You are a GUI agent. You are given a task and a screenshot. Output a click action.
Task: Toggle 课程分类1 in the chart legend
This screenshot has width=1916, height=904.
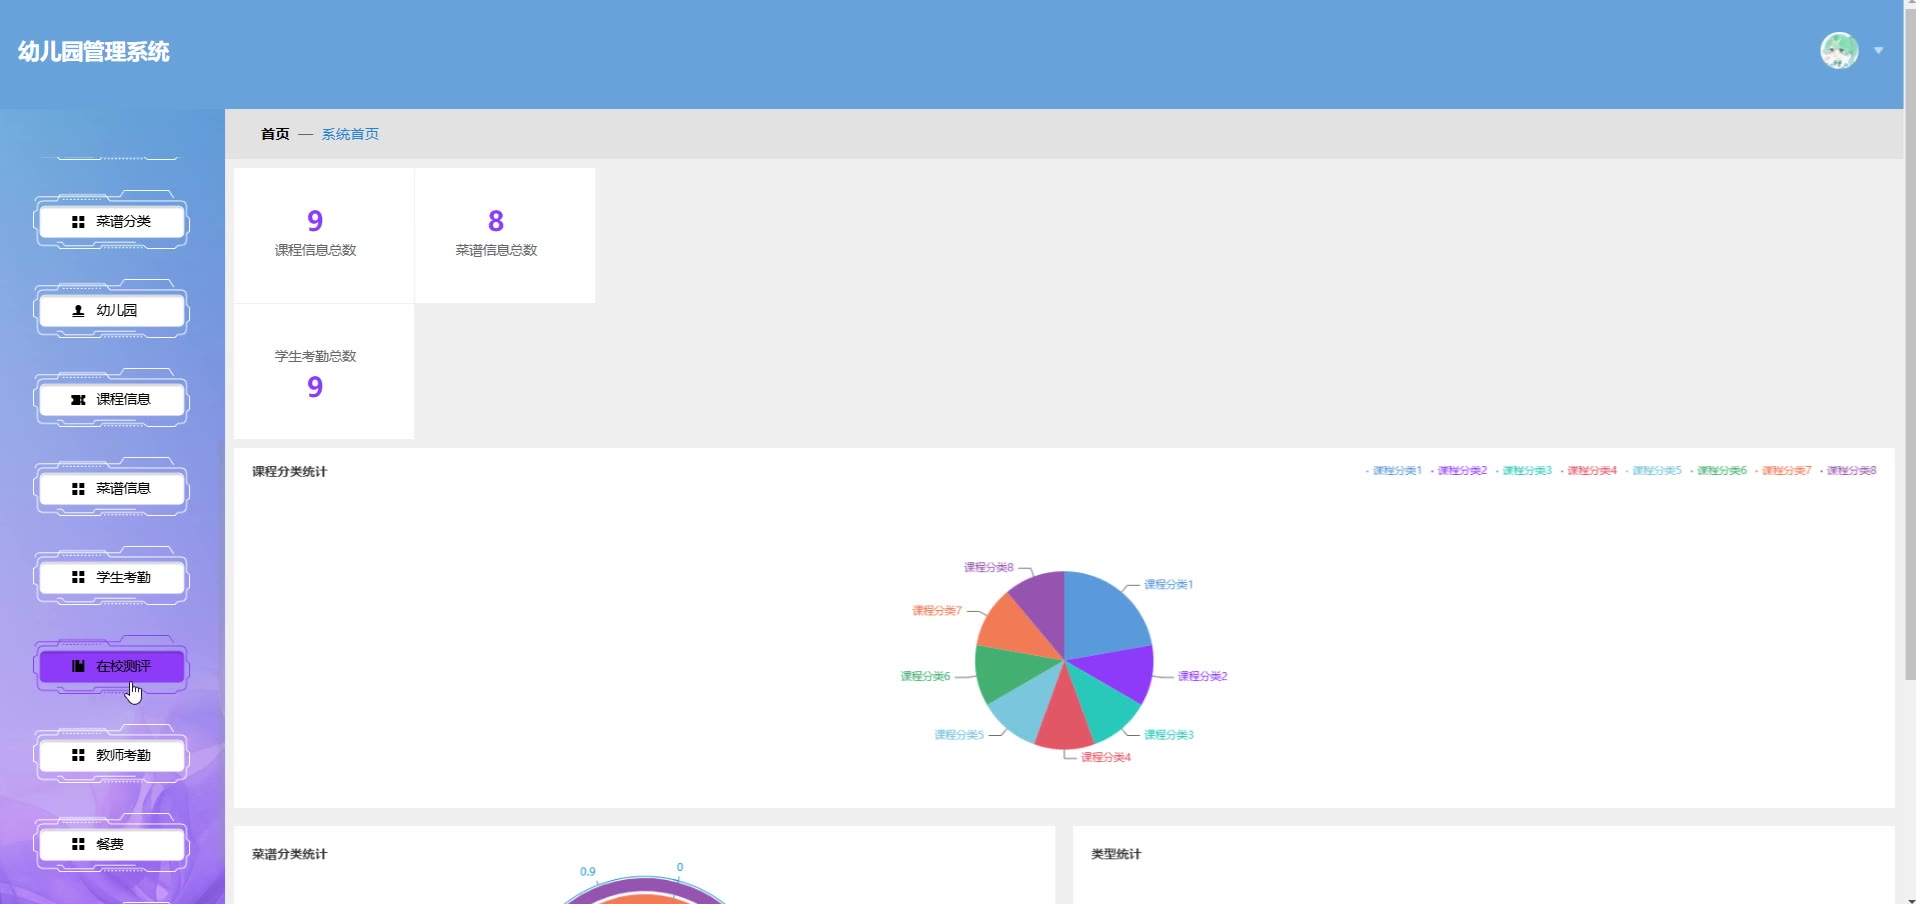[1394, 471]
